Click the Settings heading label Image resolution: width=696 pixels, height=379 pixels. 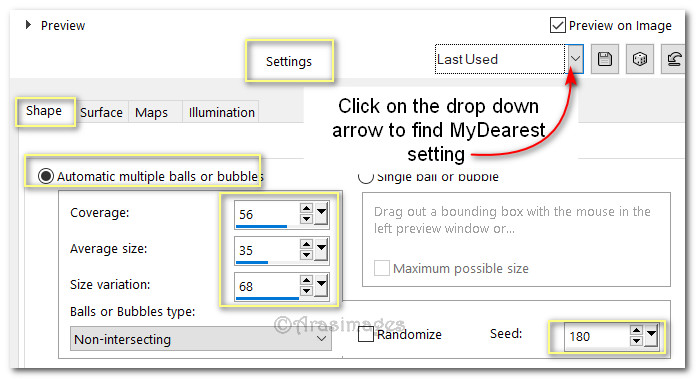pyautogui.click(x=289, y=61)
